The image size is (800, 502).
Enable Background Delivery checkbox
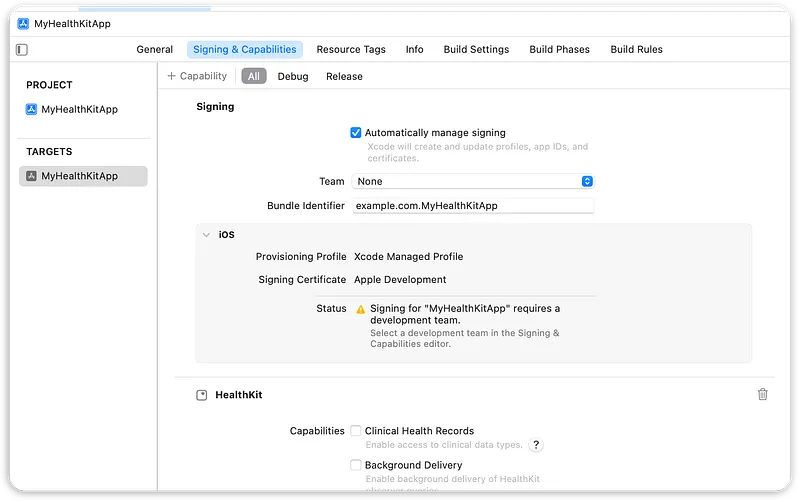tap(356, 465)
